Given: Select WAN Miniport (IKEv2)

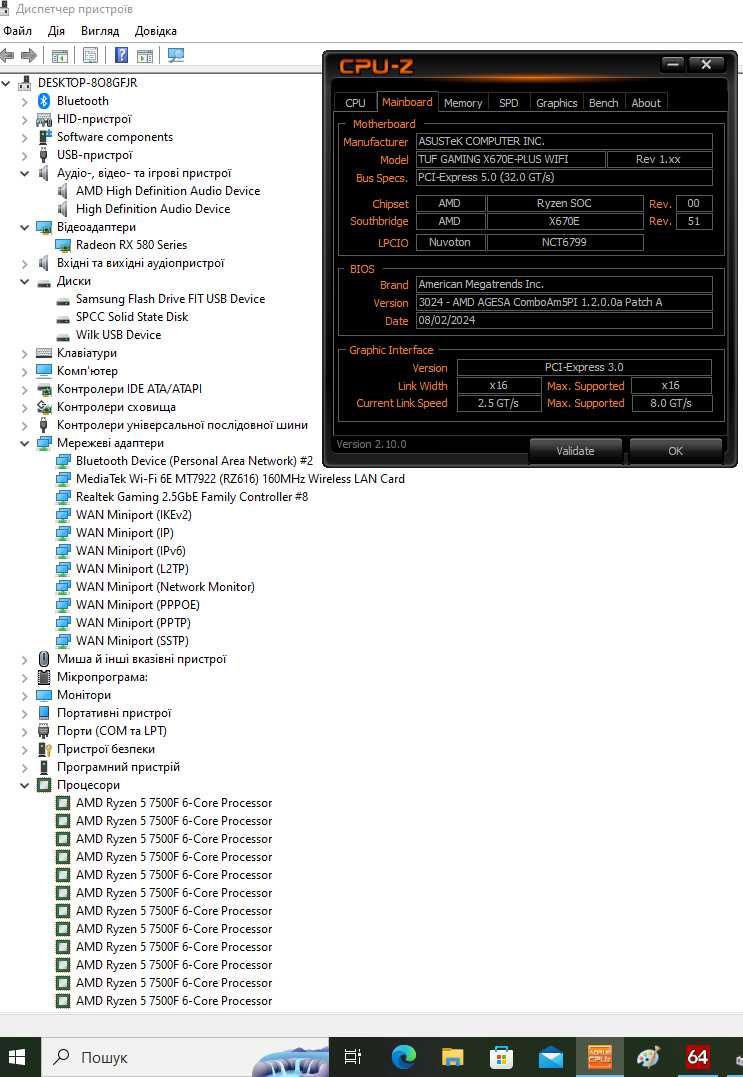Looking at the screenshot, I should (134, 514).
